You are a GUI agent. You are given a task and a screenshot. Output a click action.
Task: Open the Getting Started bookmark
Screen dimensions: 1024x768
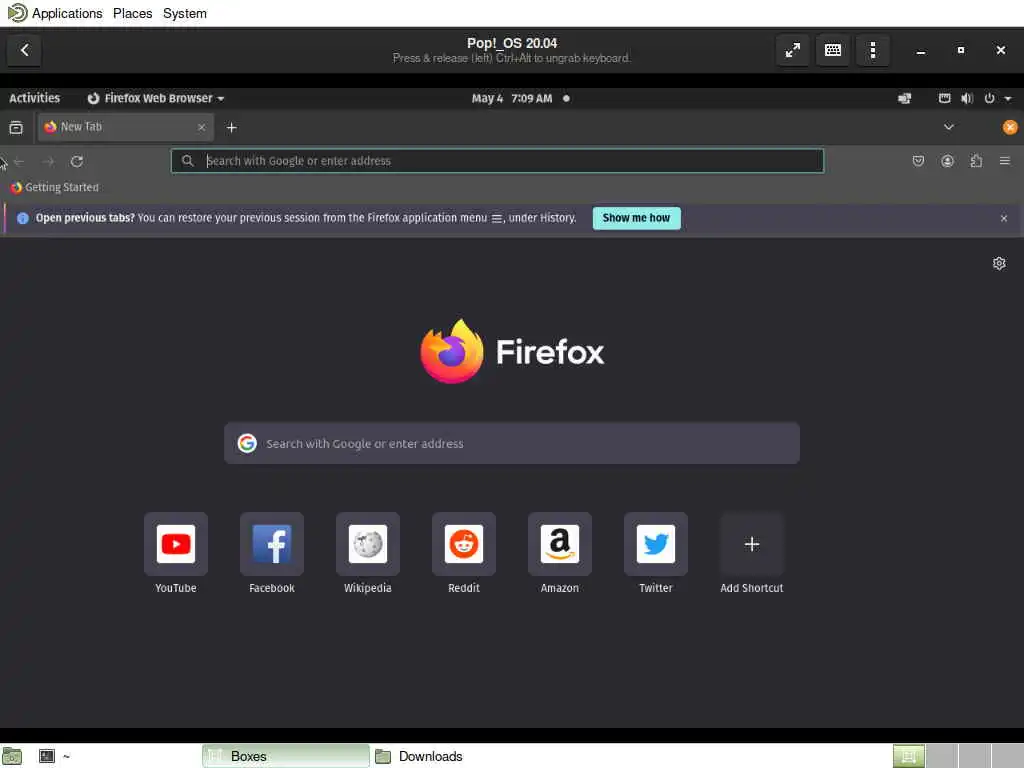55,187
